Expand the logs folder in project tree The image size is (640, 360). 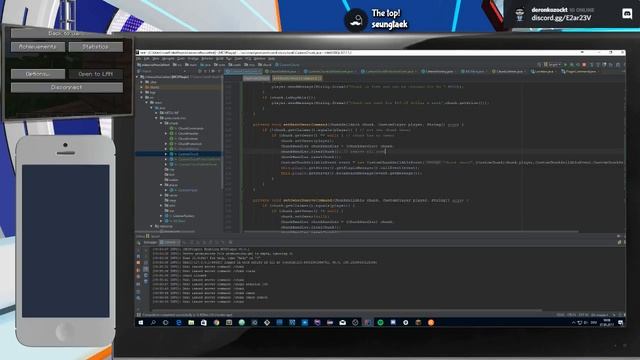pos(141,93)
